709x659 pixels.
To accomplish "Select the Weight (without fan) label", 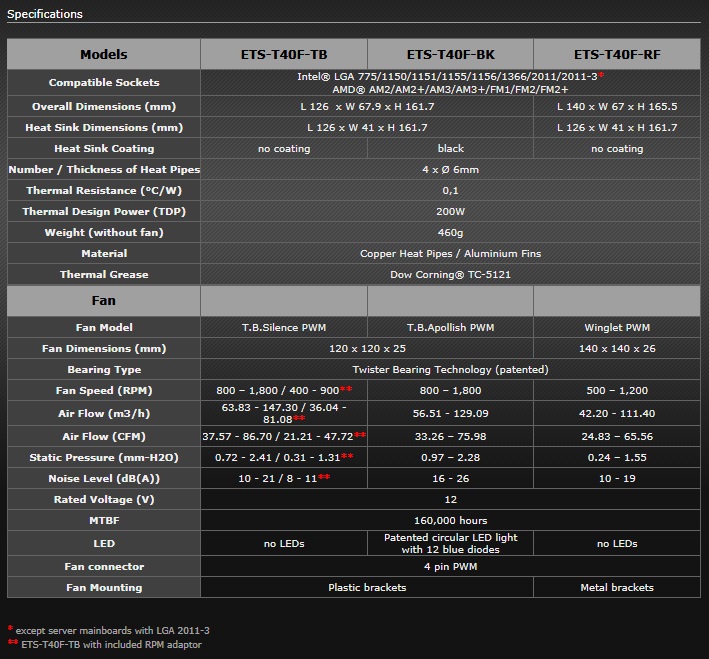I will [104, 232].
